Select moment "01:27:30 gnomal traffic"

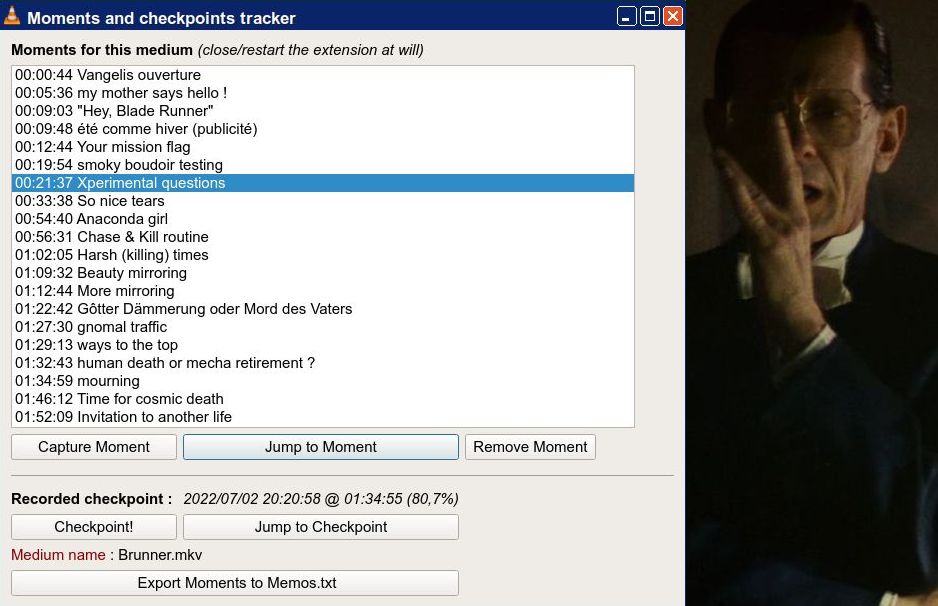click(x=323, y=327)
